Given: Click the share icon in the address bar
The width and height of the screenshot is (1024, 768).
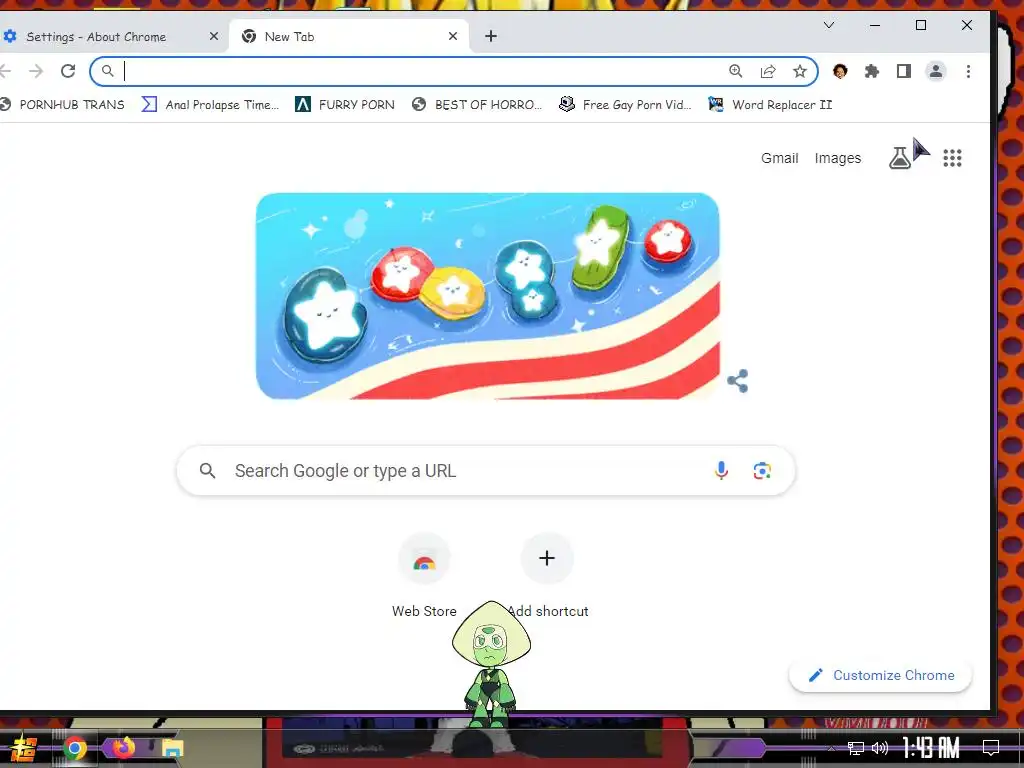Looking at the screenshot, I should pos(768,71).
